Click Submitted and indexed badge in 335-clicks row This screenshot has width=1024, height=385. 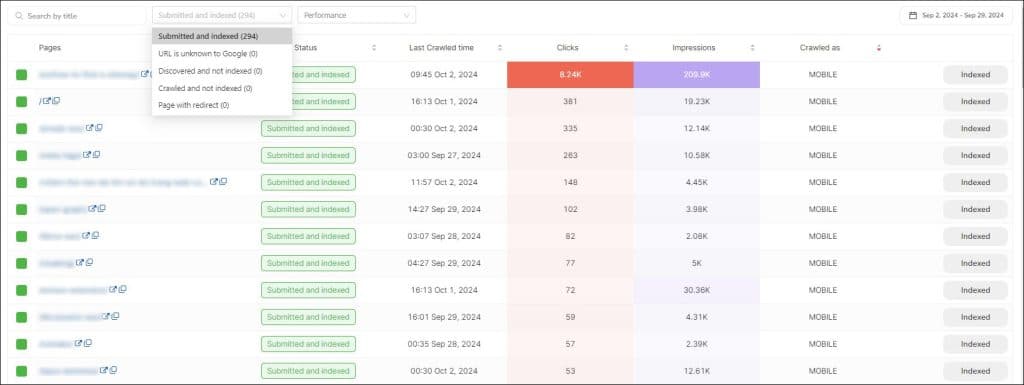(308, 129)
